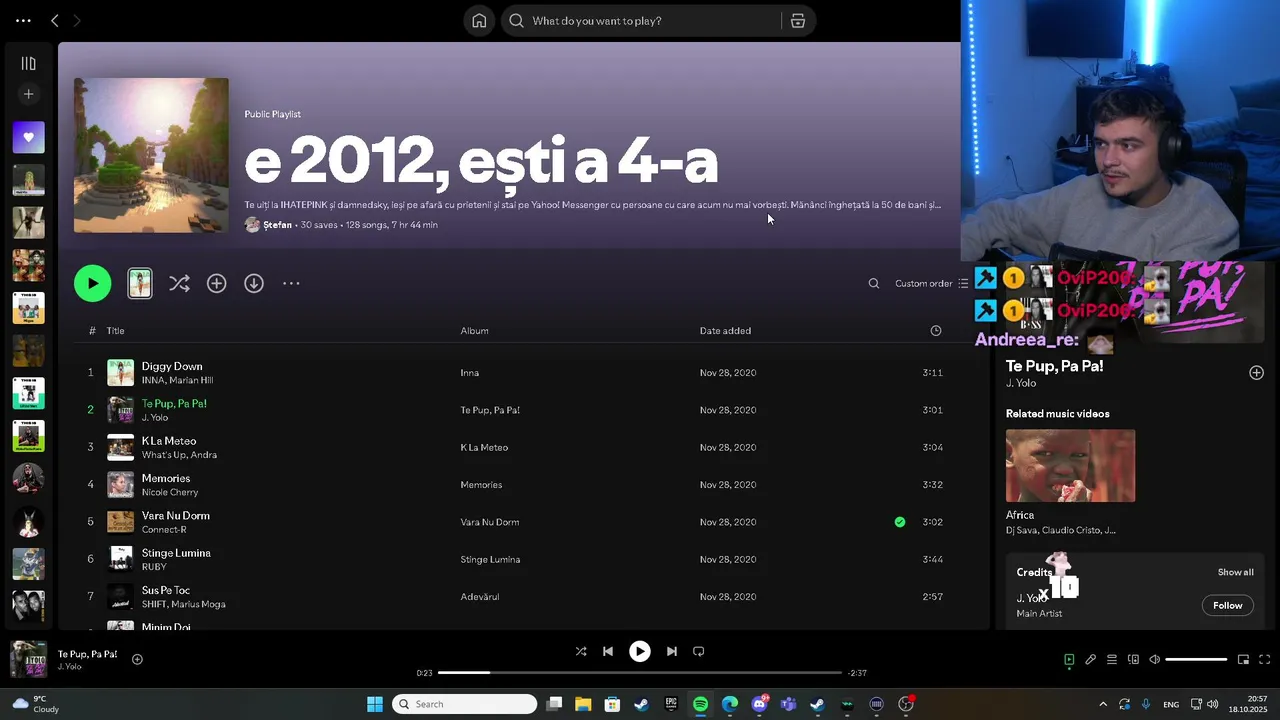Open the Memories album link
The height and width of the screenshot is (720, 1280).
[x=481, y=484]
